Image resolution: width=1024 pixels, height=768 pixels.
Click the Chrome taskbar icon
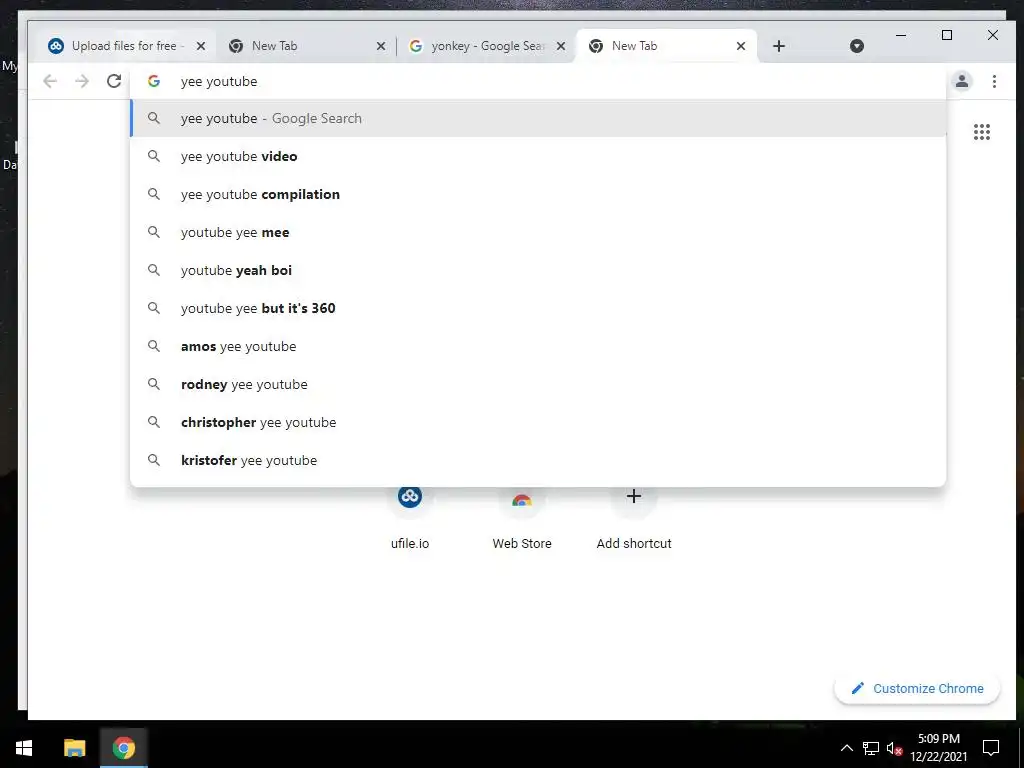123,748
